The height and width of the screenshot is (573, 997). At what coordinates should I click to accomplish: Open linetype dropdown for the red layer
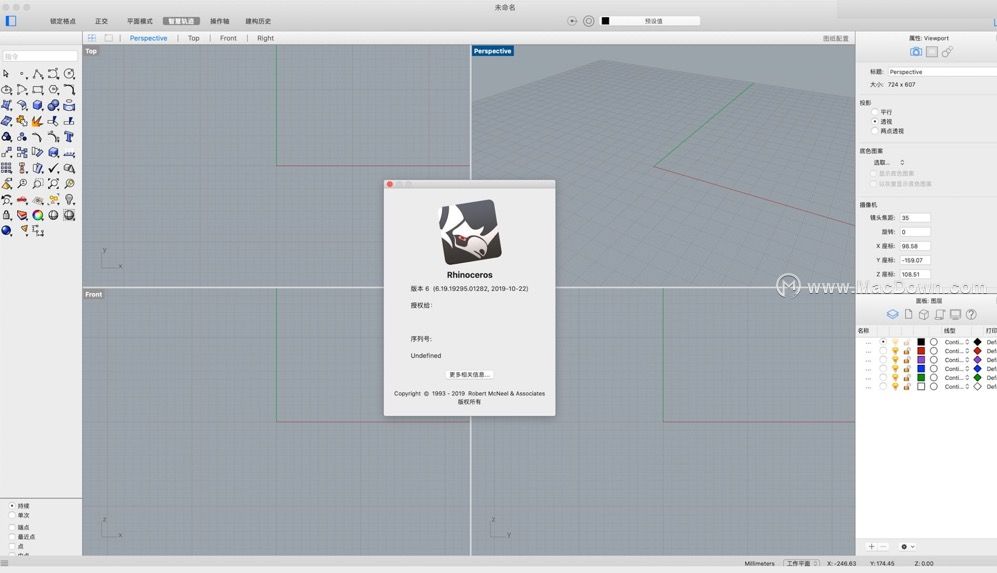tap(957, 351)
